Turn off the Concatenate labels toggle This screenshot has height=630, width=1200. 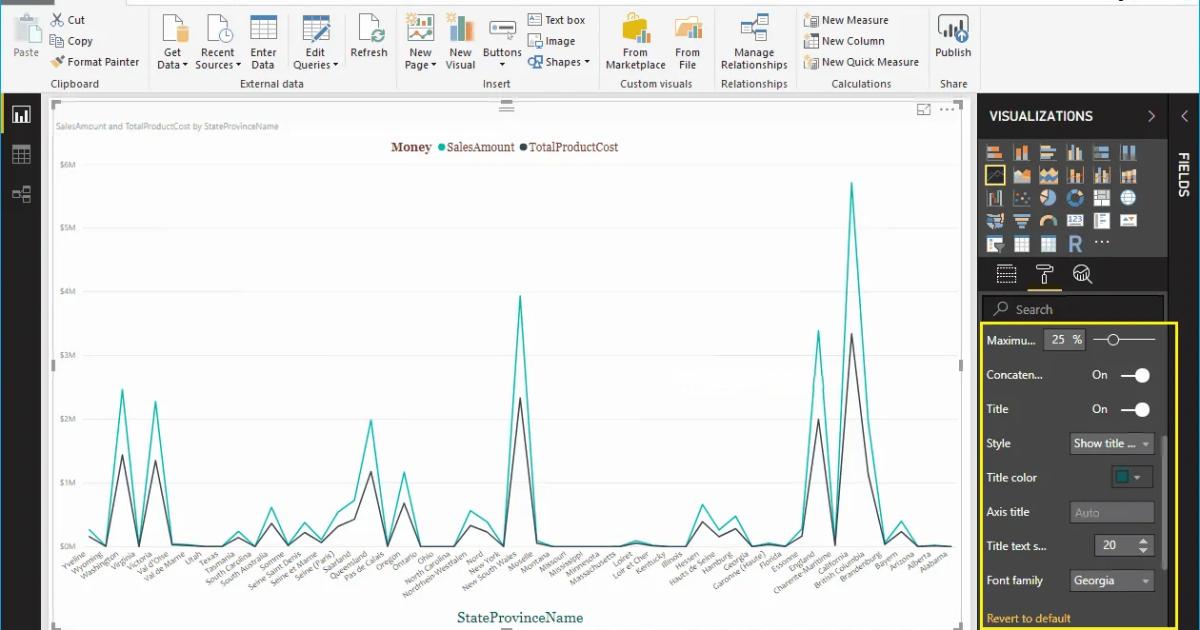click(x=1135, y=374)
